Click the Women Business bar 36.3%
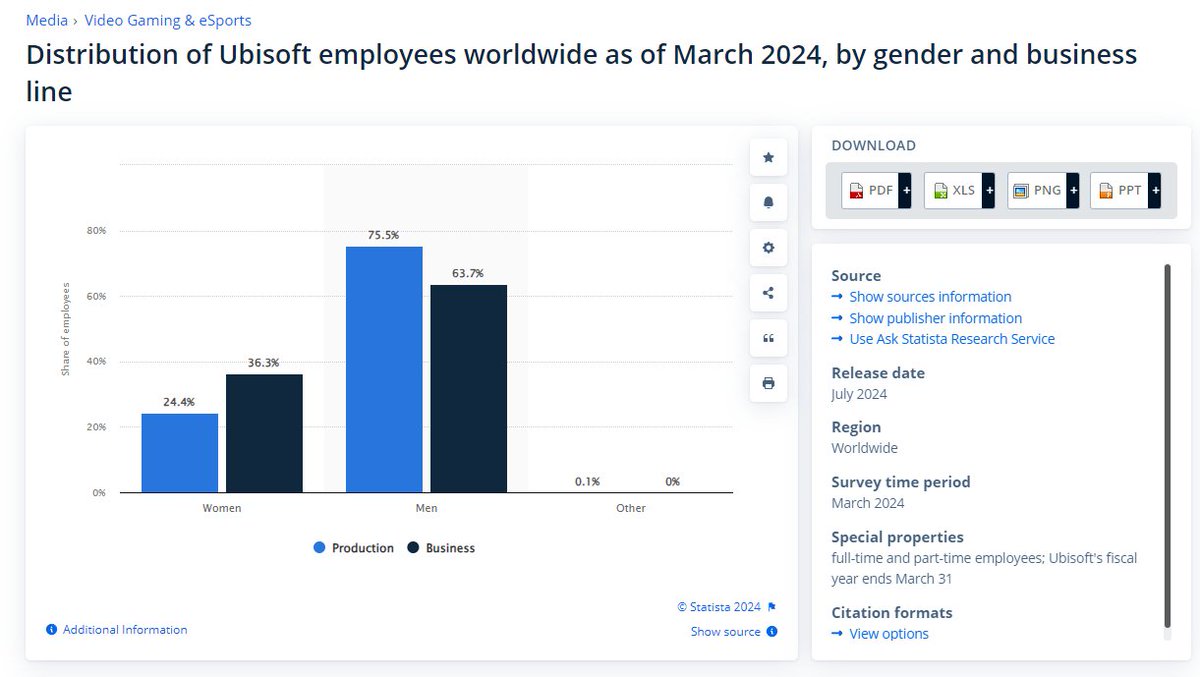Screen dimensions: 1200x677 [264, 433]
